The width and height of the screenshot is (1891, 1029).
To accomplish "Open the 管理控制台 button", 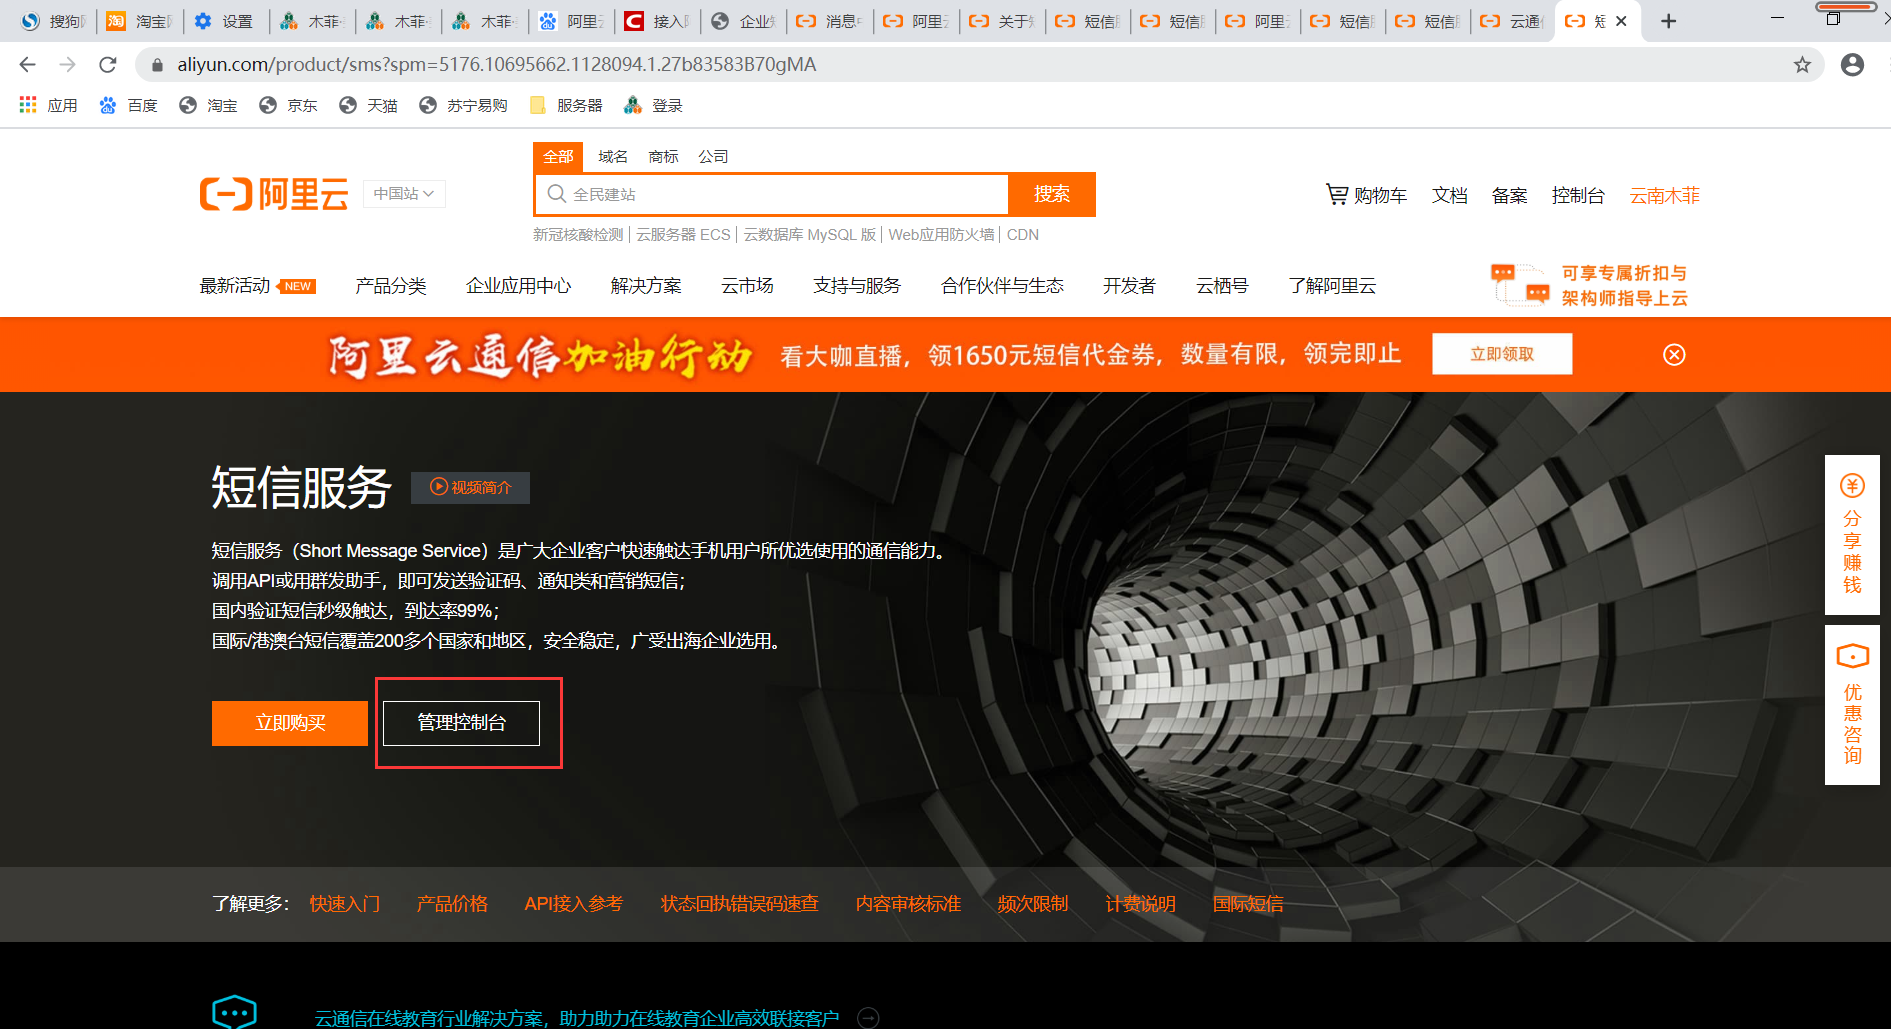I will tap(461, 723).
